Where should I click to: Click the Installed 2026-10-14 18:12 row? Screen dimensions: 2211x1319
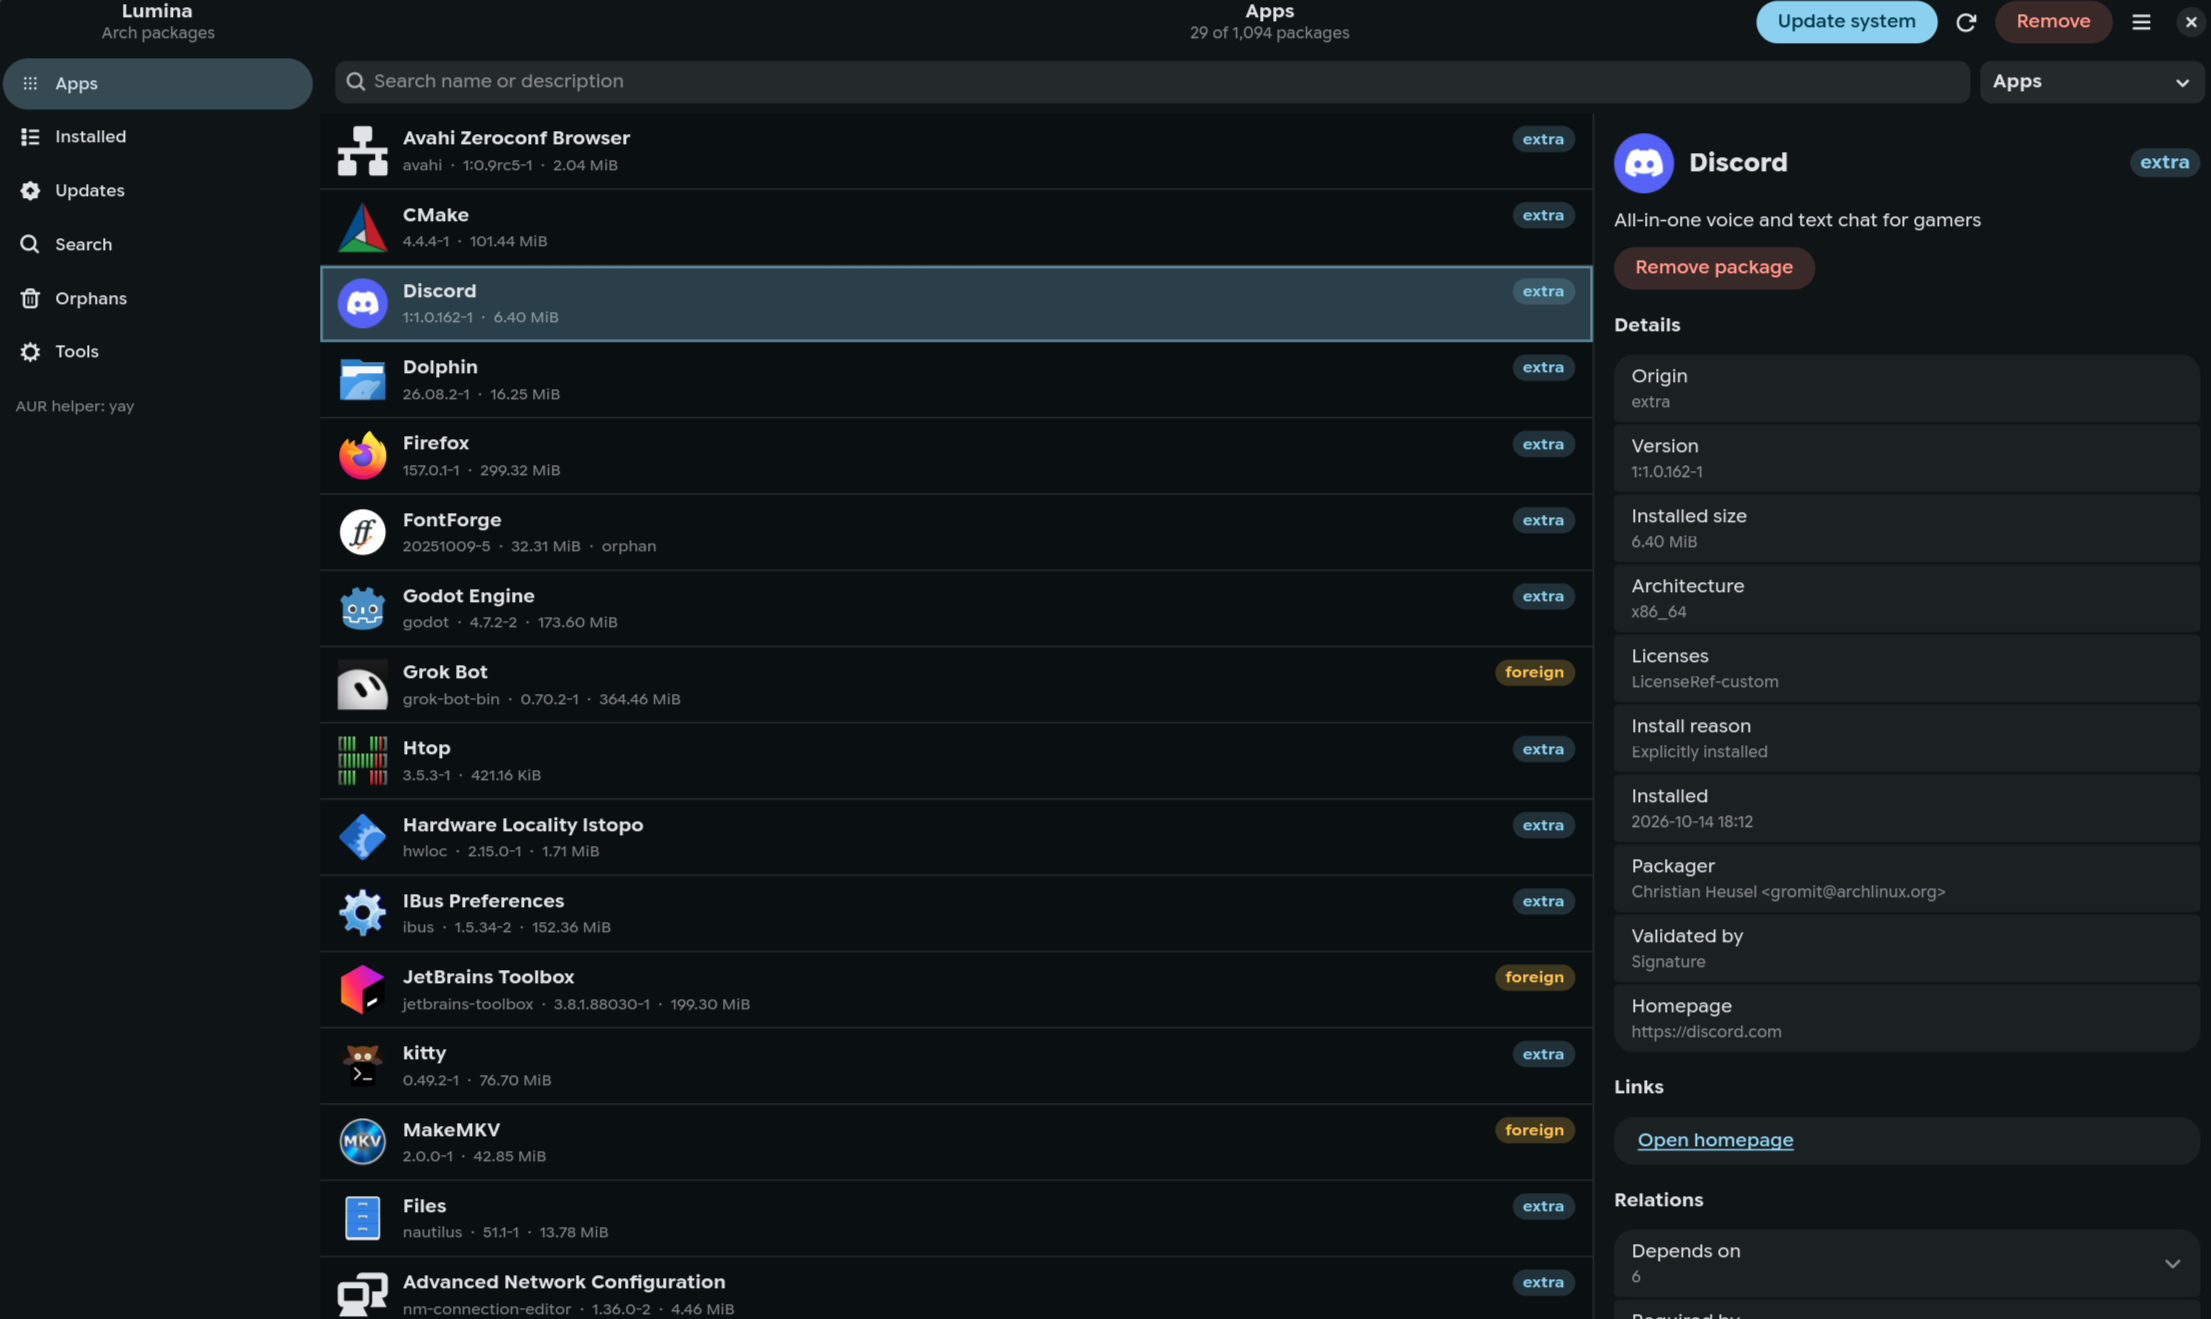click(1906, 809)
